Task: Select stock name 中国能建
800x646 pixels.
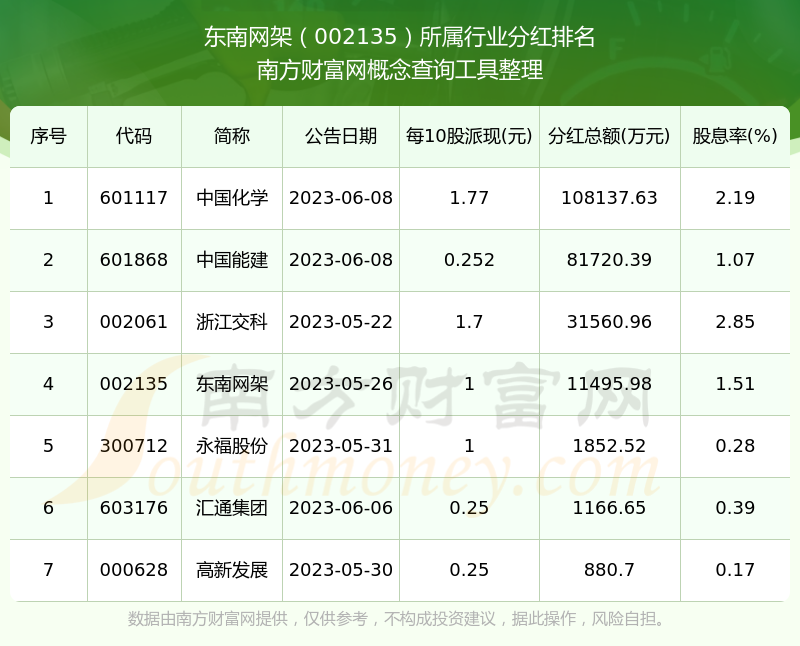Action: [x=232, y=260]
